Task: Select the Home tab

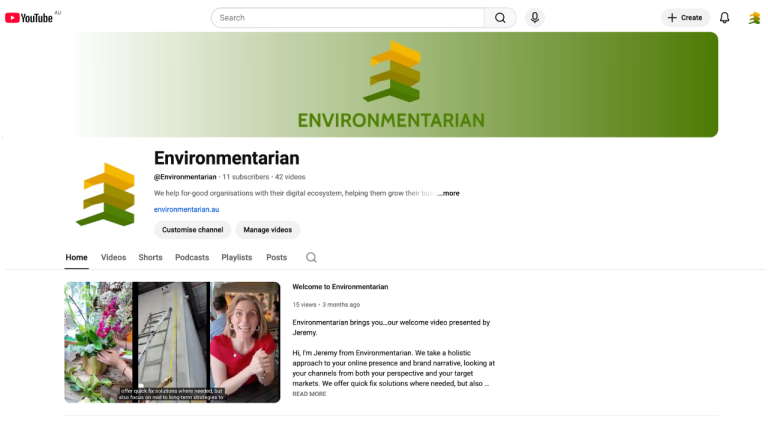Action: tap(76, 257)
